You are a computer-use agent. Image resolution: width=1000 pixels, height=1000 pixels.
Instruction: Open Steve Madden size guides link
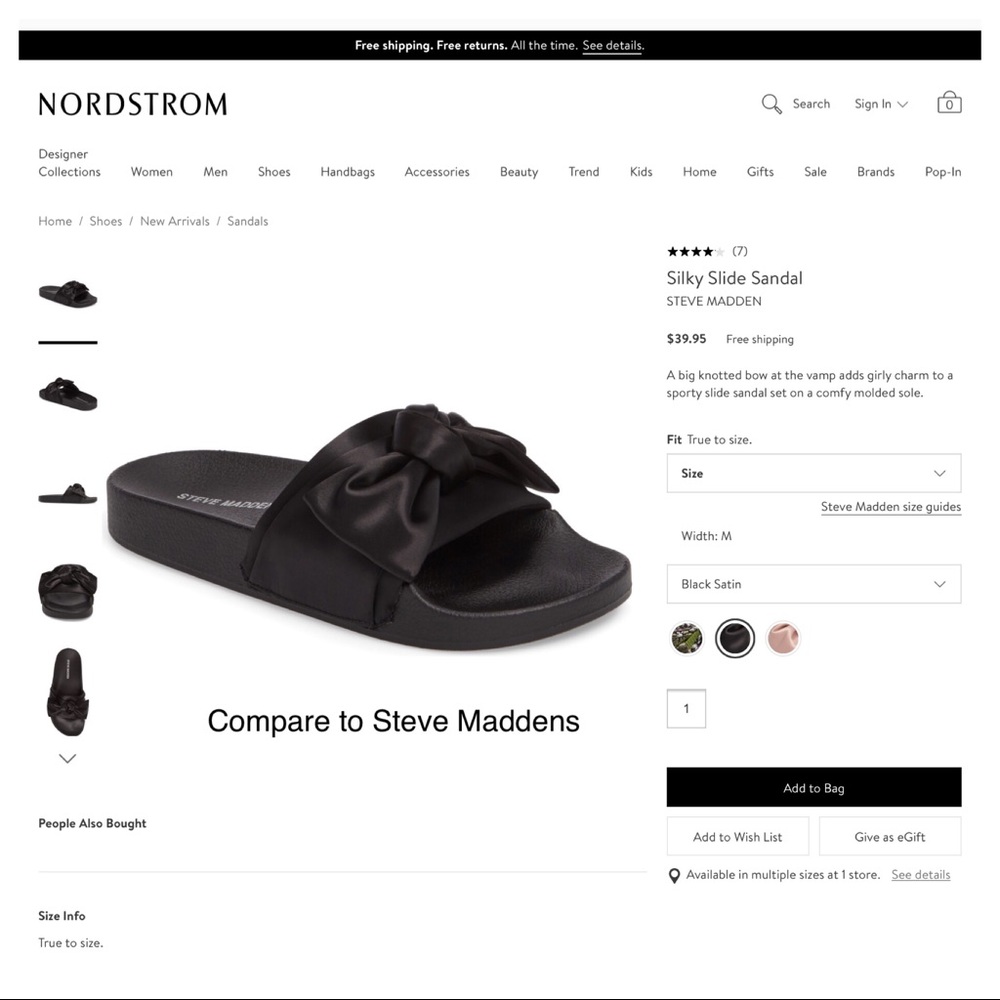(x=890, y=507)
